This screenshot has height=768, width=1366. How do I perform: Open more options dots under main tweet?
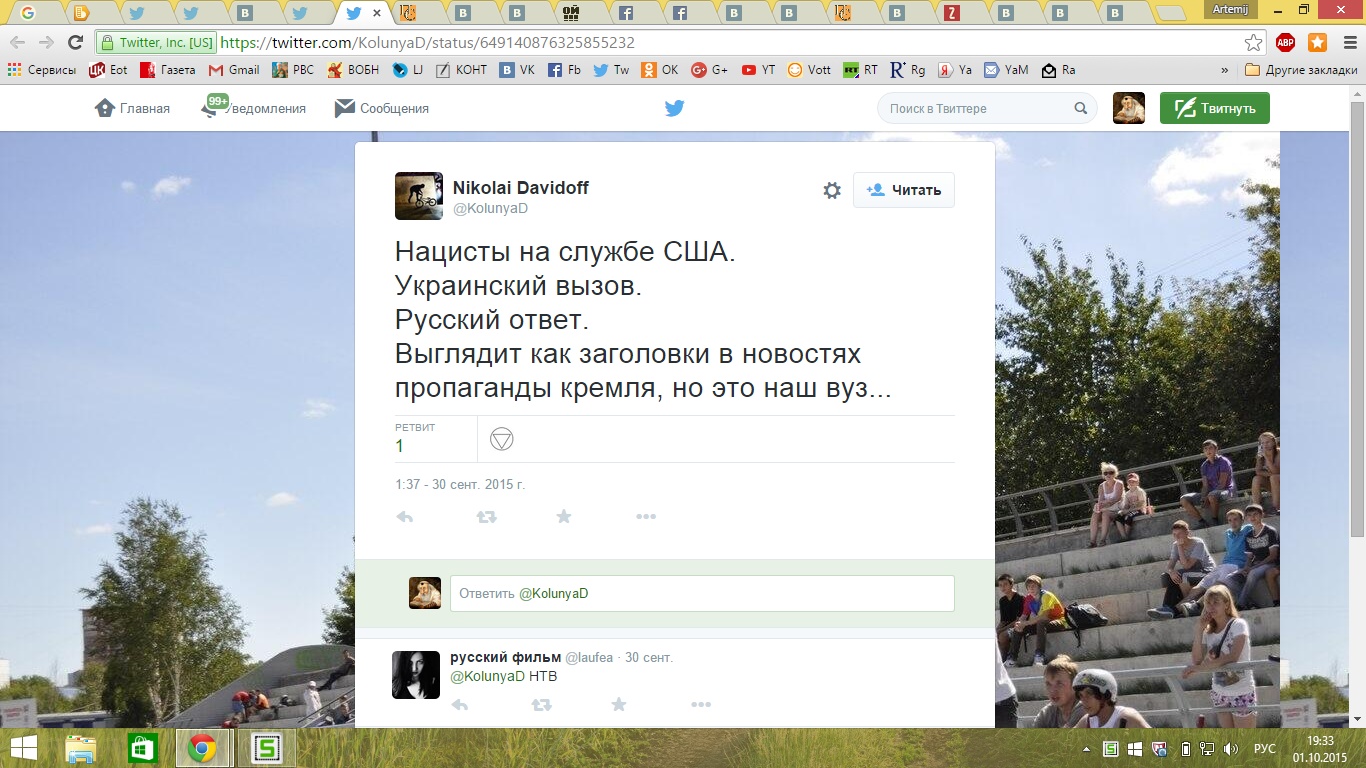[x=646, y=517]
